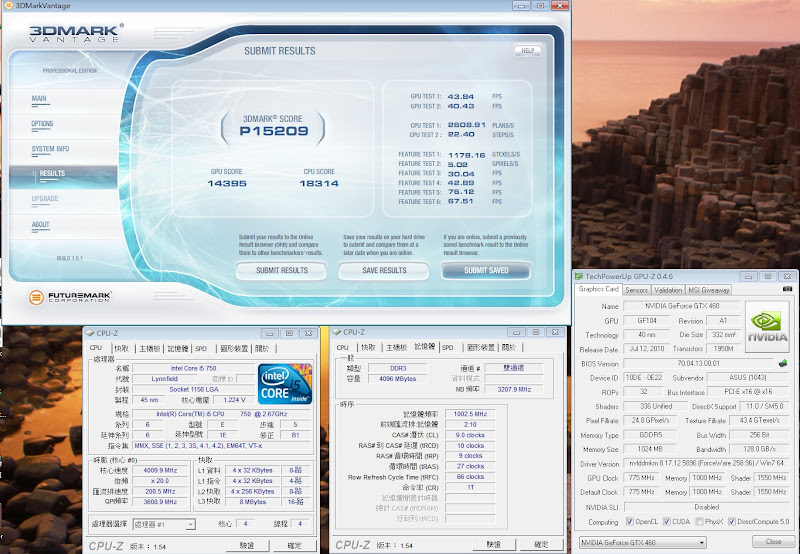Click the NVIDIA logo in GPU-Z
Viewport: 800px width, 554px height.
tap(767, 326)
